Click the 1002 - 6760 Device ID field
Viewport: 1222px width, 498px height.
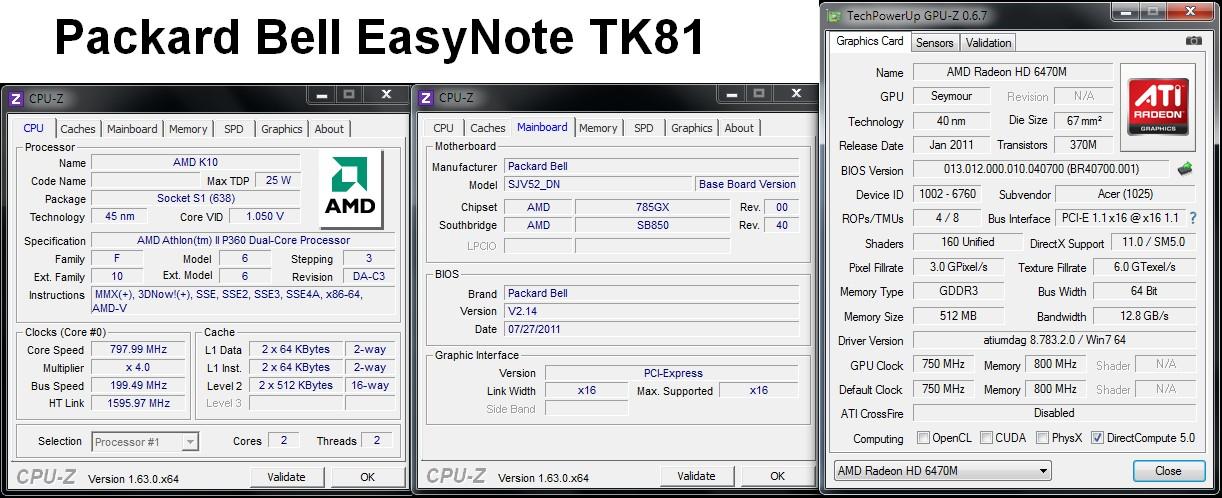tap(946, 194)
